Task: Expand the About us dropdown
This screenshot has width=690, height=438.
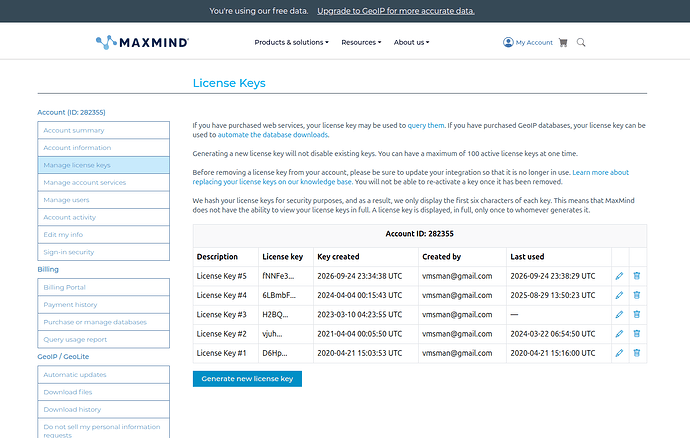Action: point(411,42)
